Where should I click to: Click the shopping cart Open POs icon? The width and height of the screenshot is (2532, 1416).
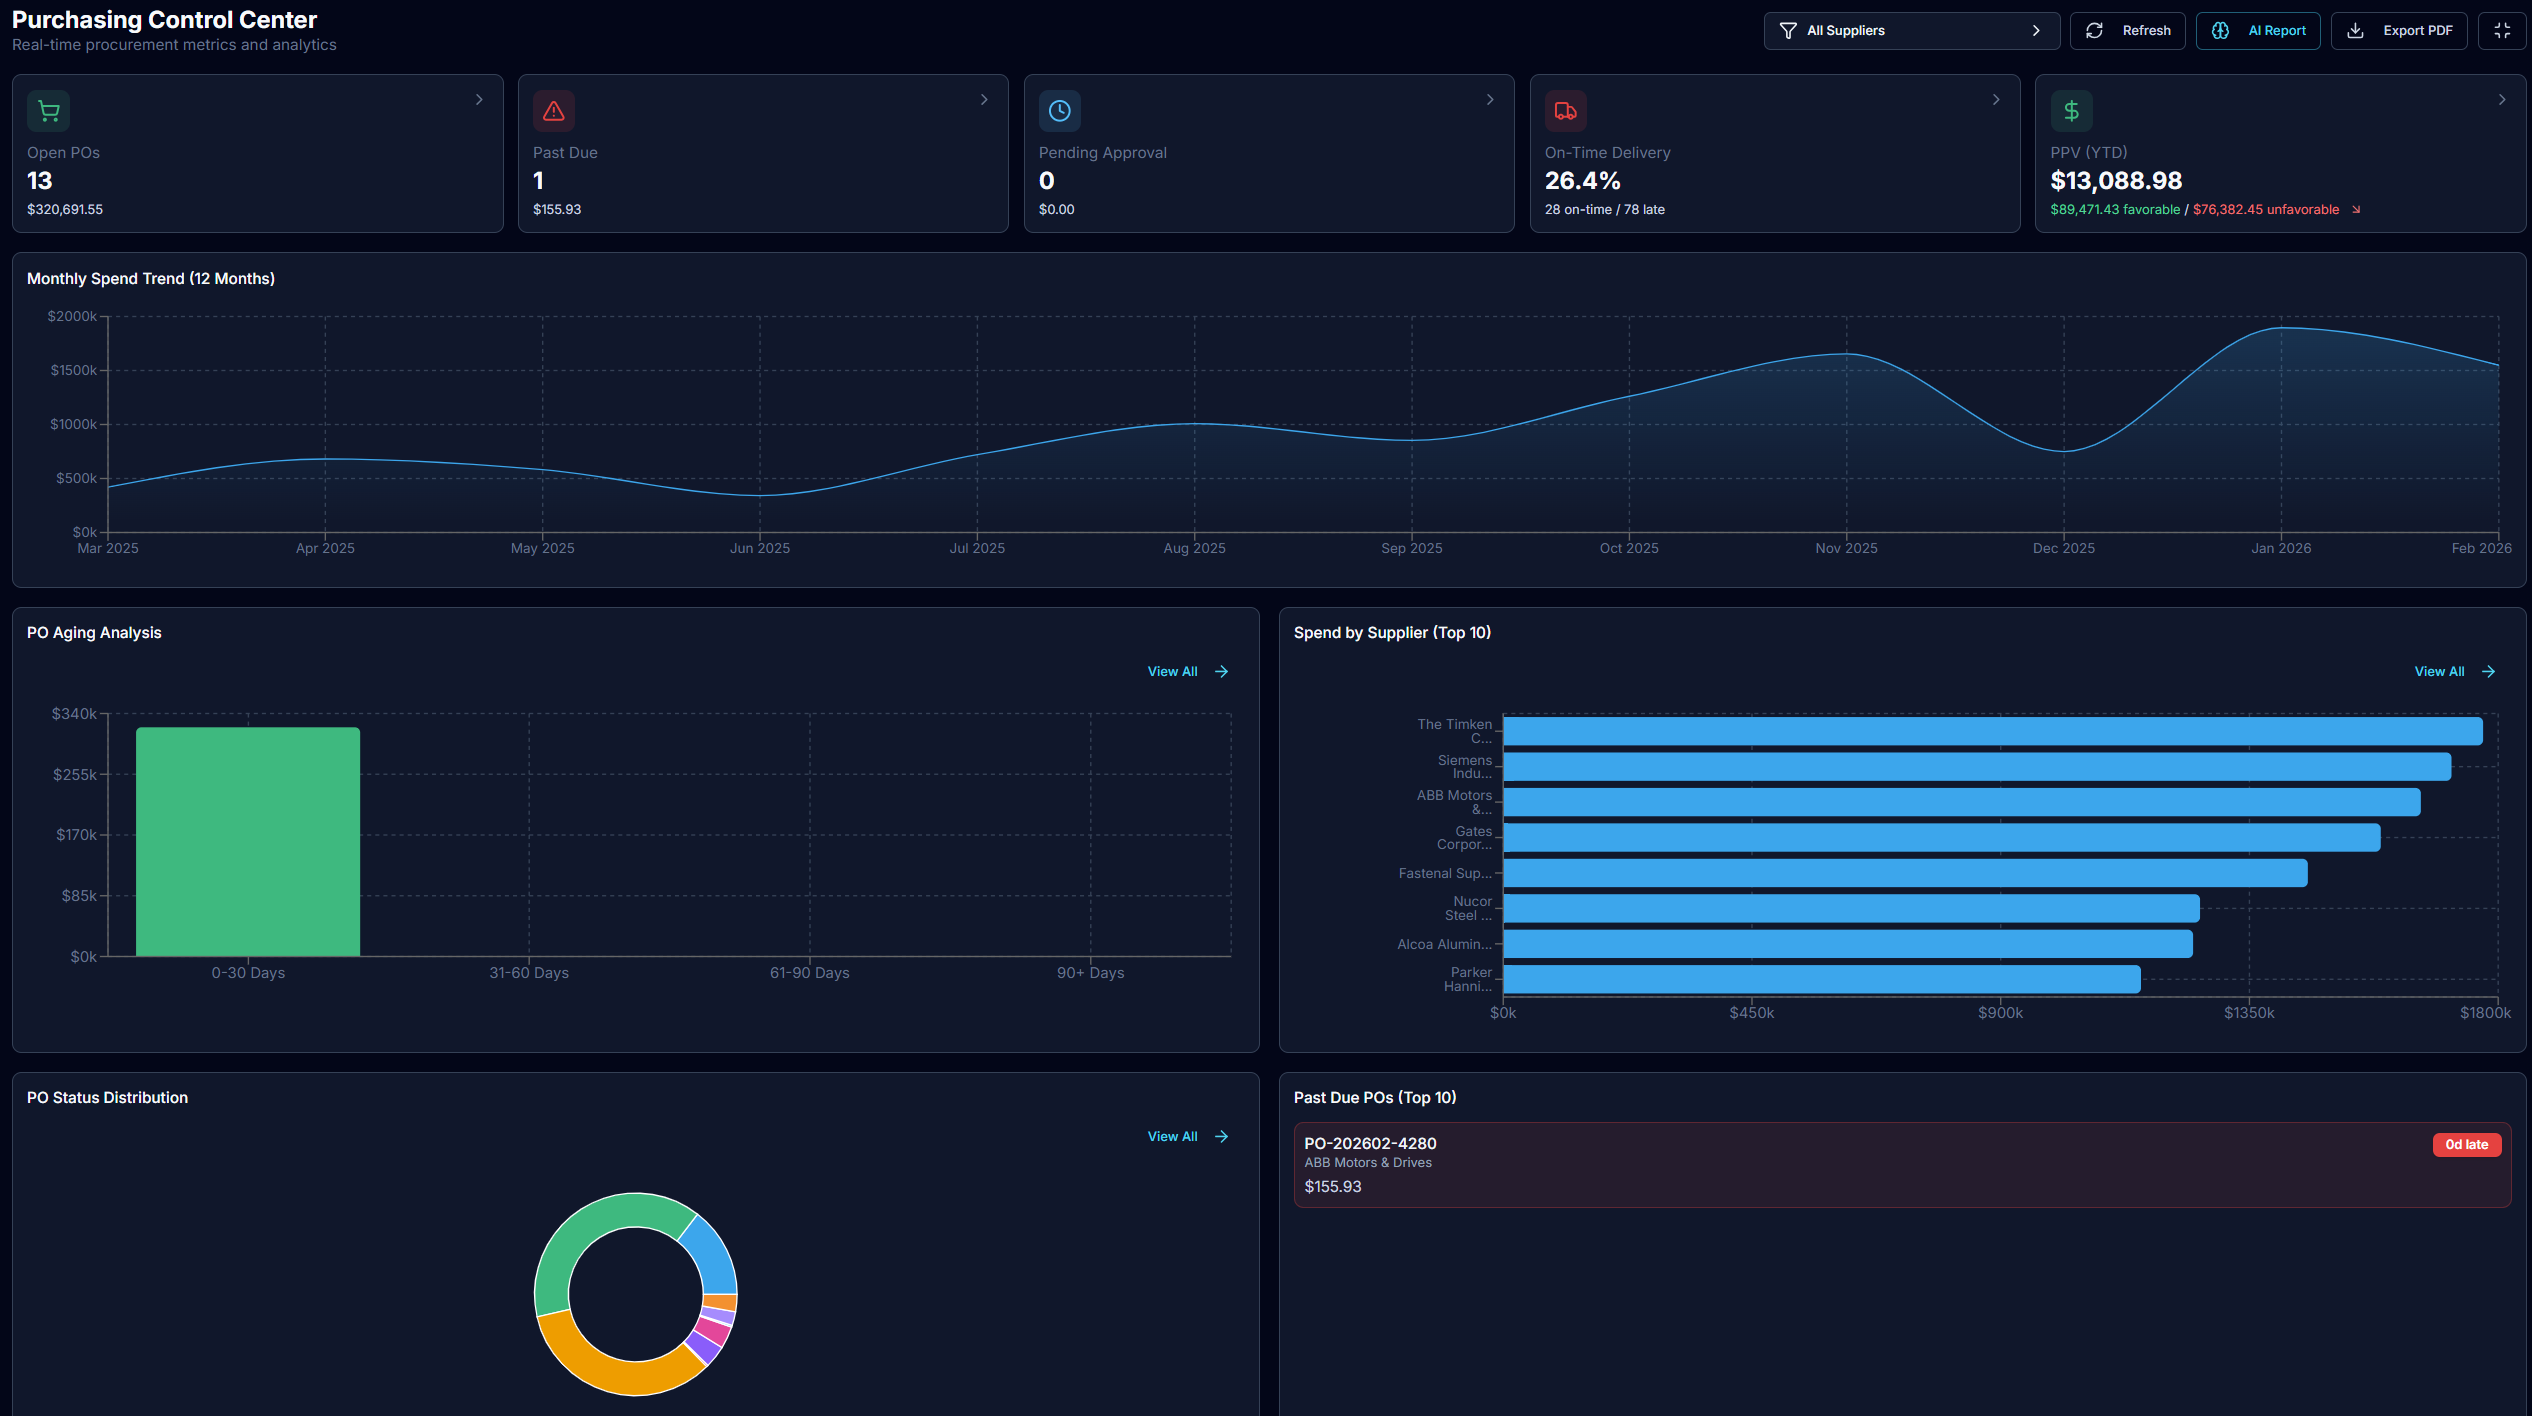pyautogui.click(x=48, y=111)
